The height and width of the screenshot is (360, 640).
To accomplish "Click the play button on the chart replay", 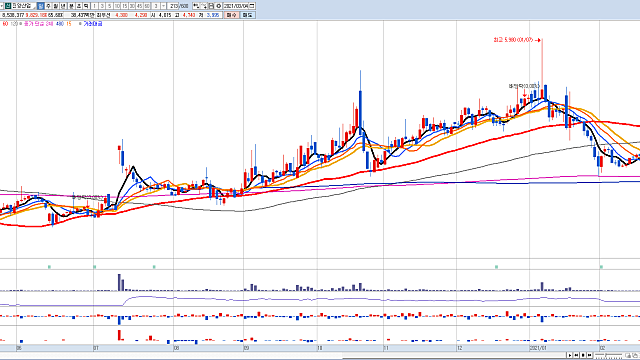I will tap(570, 355).
